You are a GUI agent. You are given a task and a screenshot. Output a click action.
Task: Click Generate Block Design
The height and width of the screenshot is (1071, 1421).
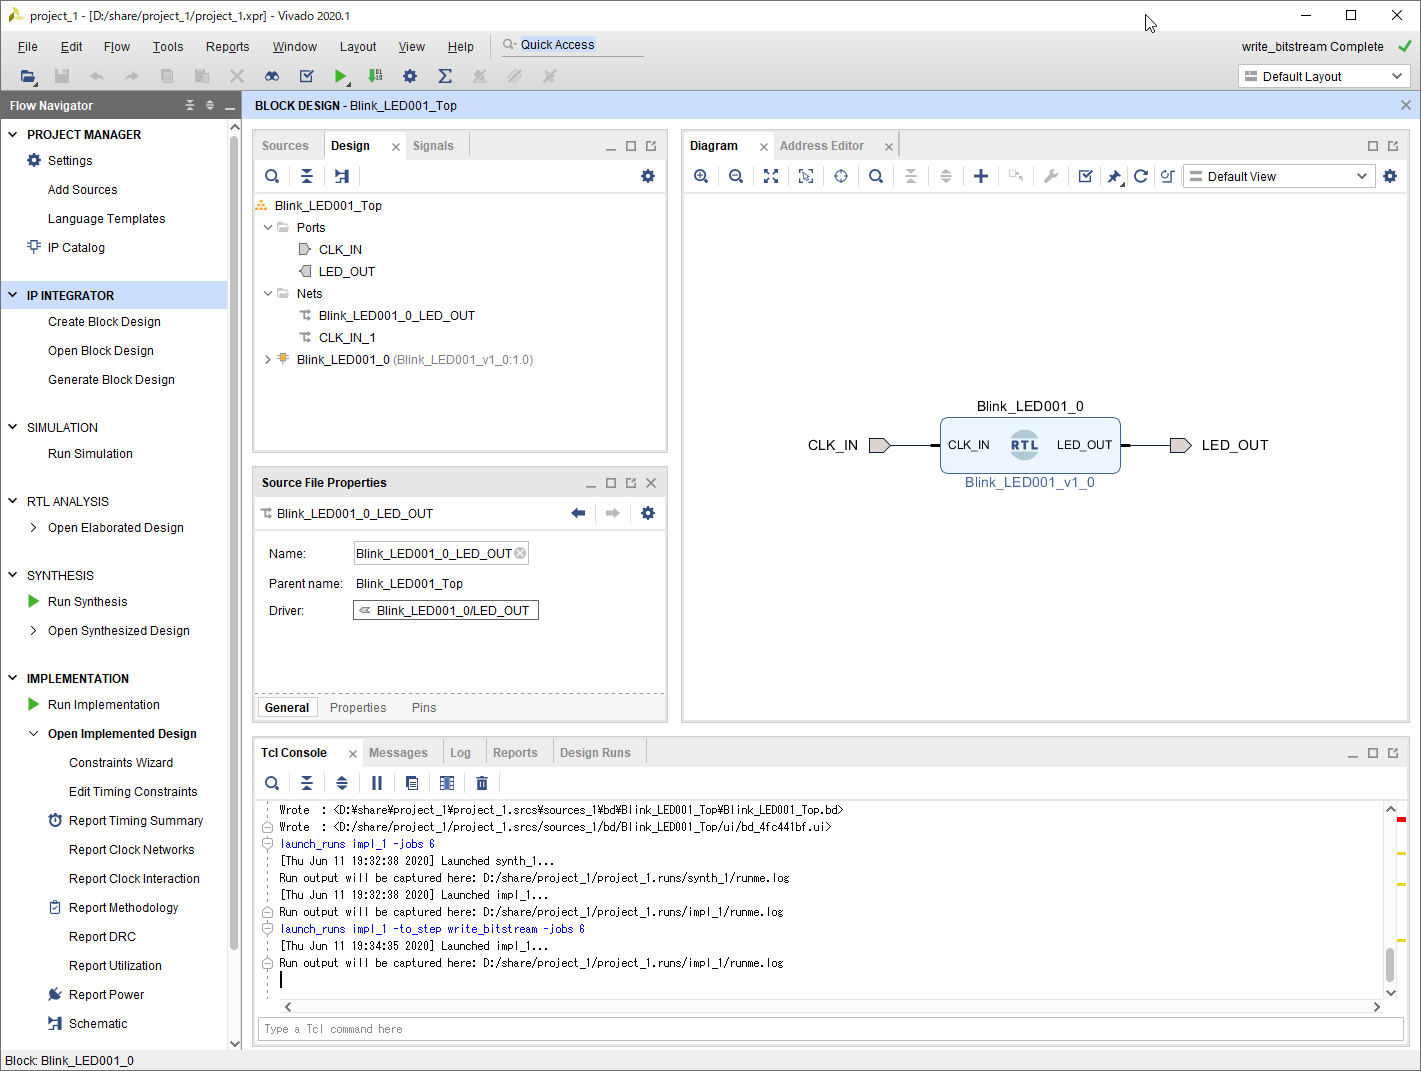(111, 380)
